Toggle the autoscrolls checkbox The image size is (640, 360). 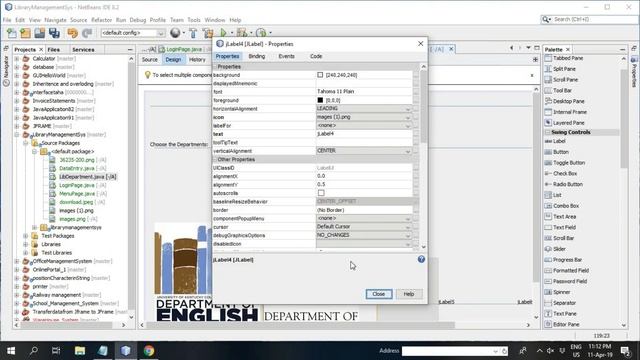(321, 193)
